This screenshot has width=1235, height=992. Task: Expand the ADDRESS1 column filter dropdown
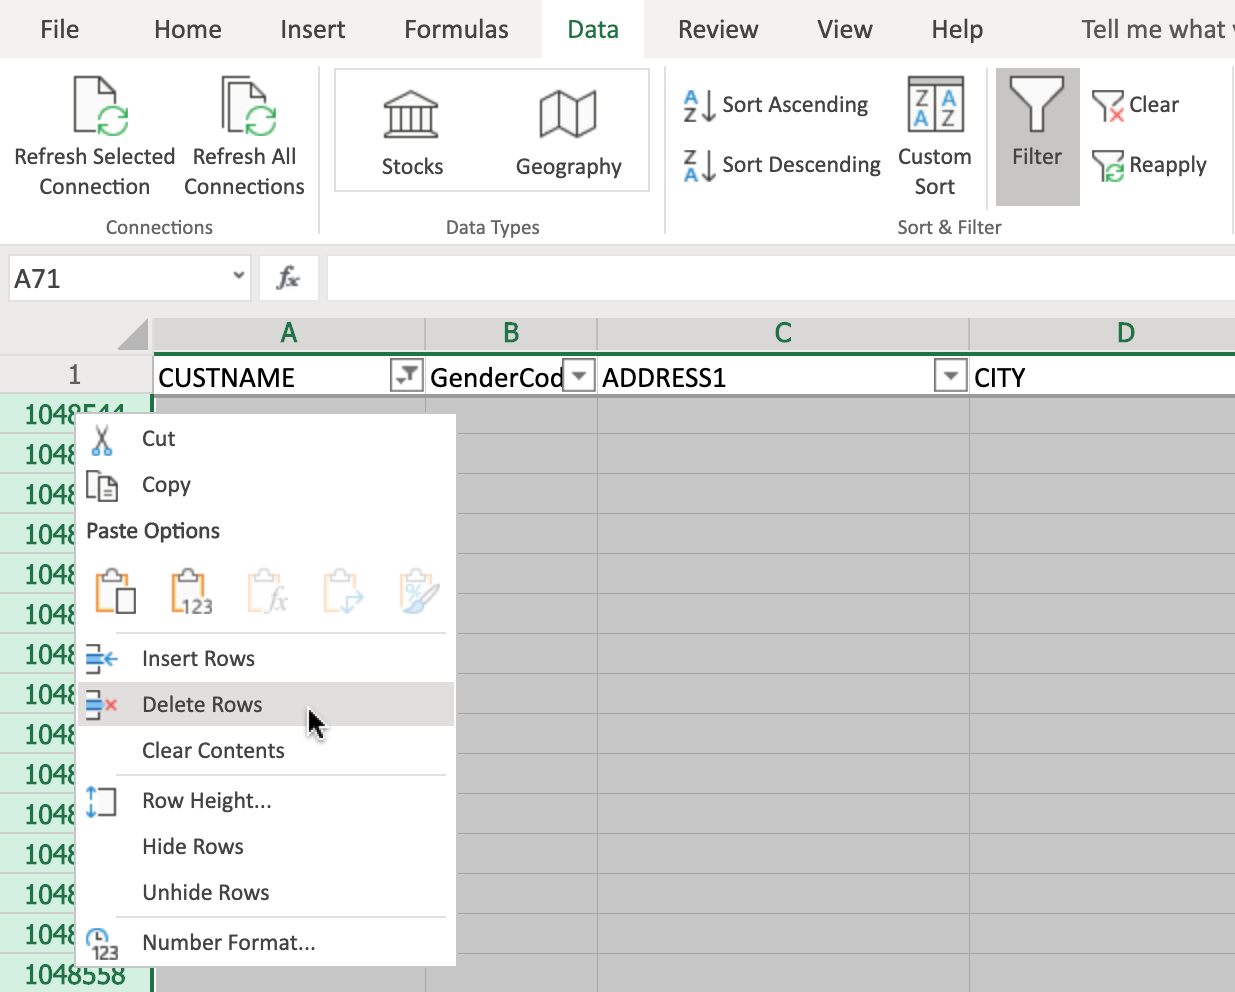[x=950, y=376]
